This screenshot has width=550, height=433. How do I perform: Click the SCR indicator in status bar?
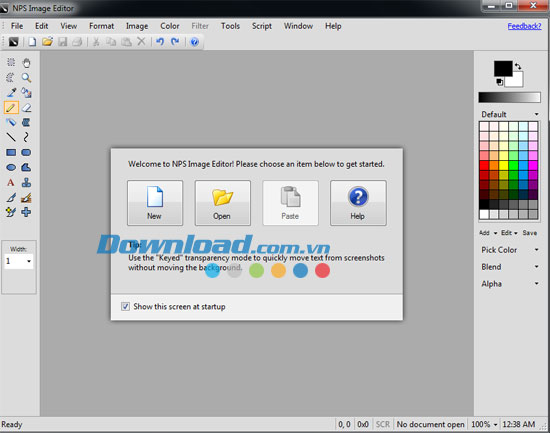point(383,424)
